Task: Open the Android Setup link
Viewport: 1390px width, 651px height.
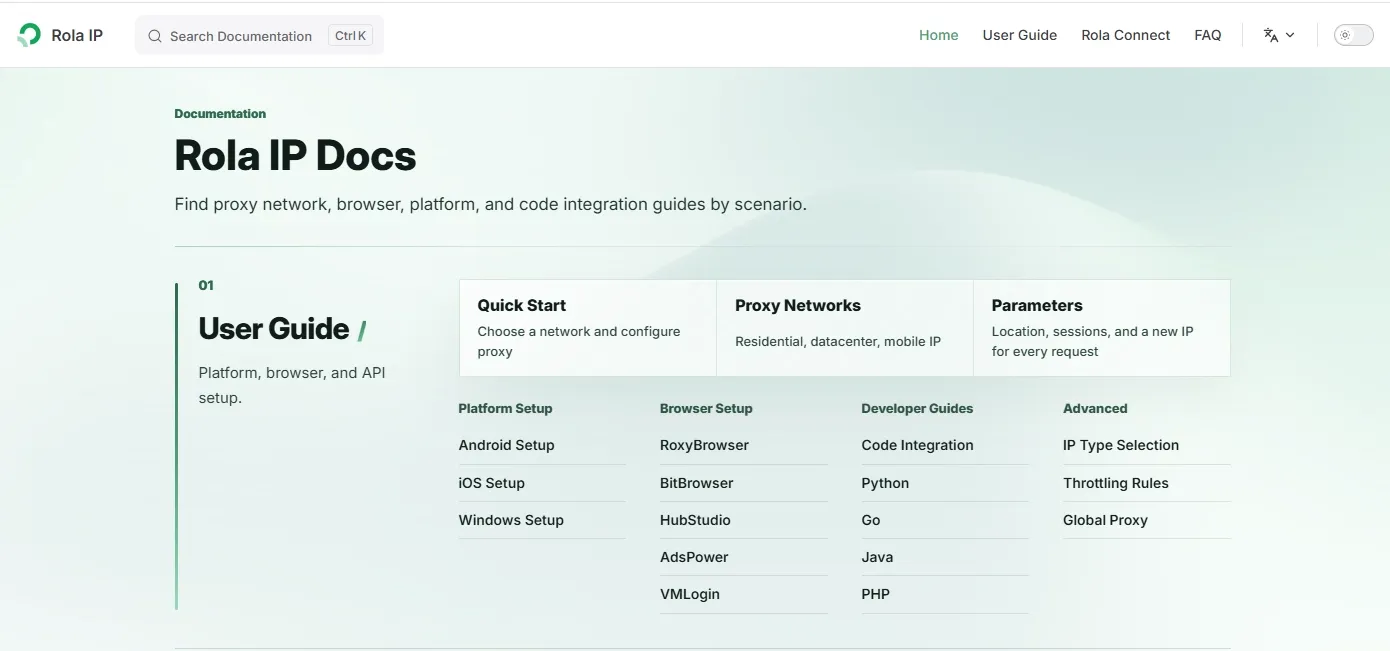Action: [x=506, y=445]
